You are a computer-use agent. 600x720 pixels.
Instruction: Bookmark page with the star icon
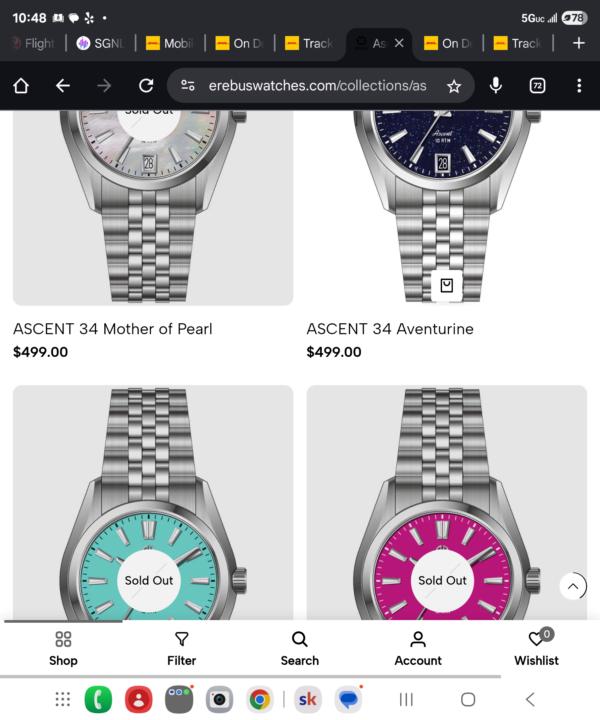454,86
